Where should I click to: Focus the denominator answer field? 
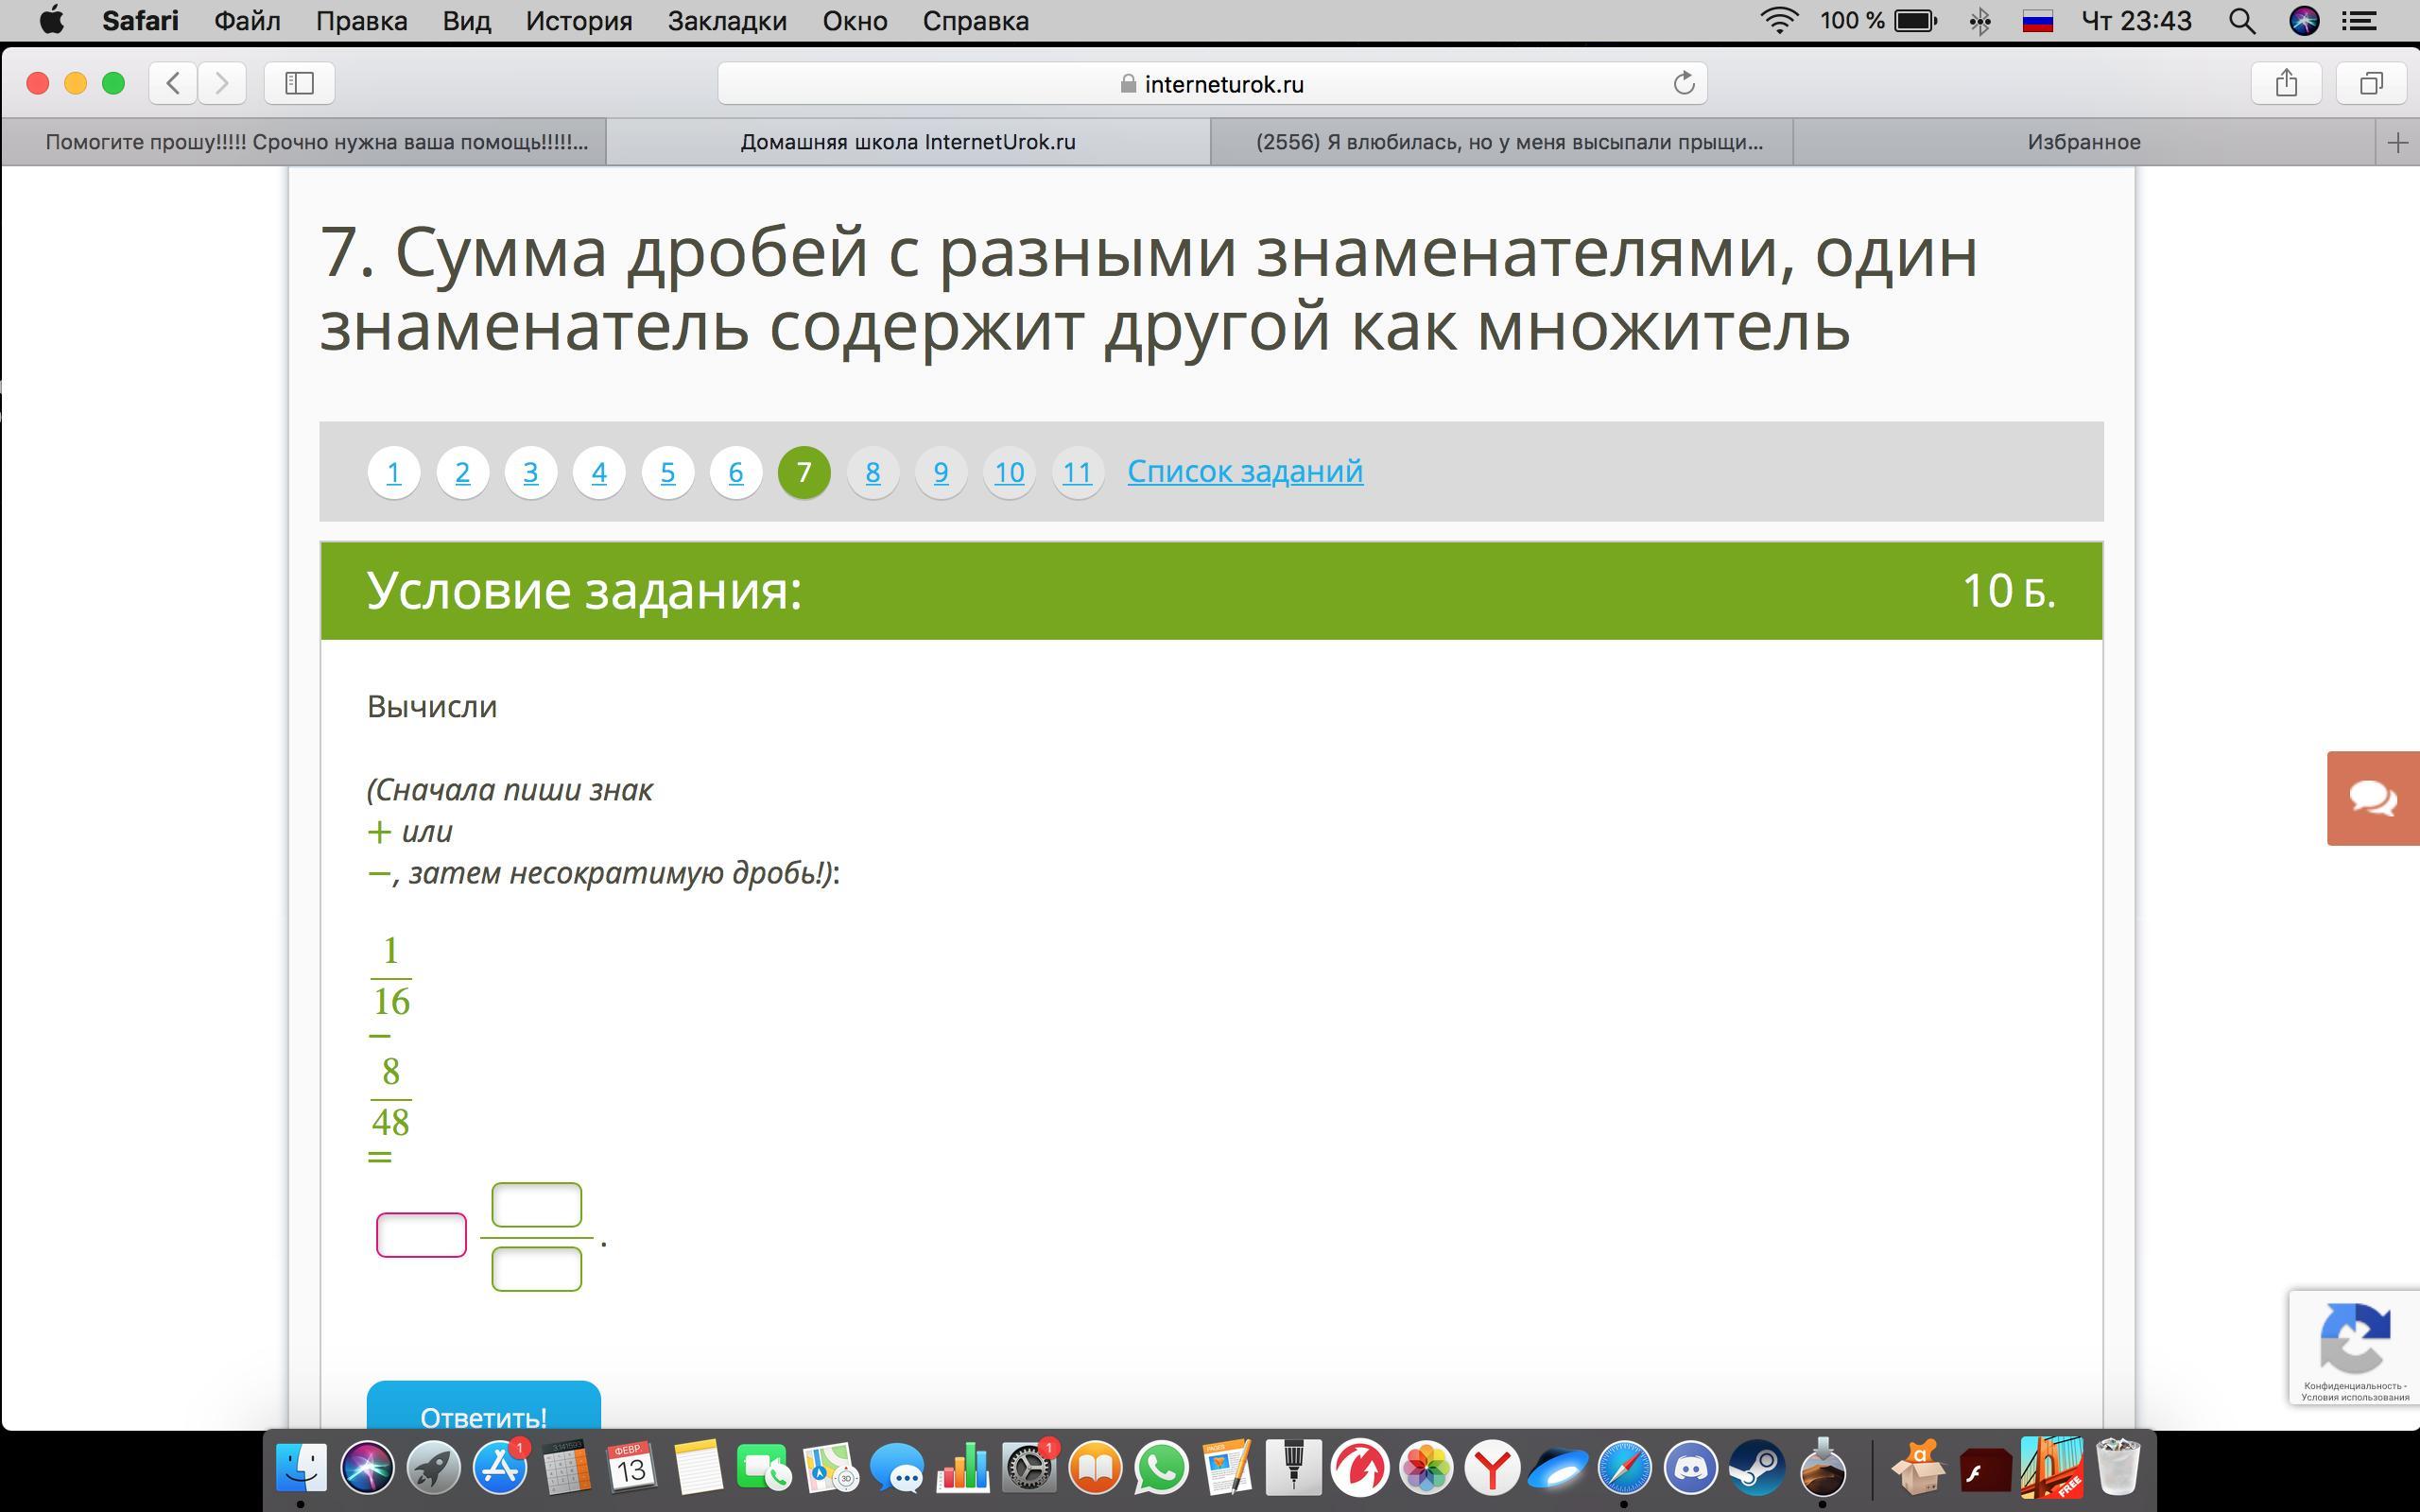point(536,1268)
